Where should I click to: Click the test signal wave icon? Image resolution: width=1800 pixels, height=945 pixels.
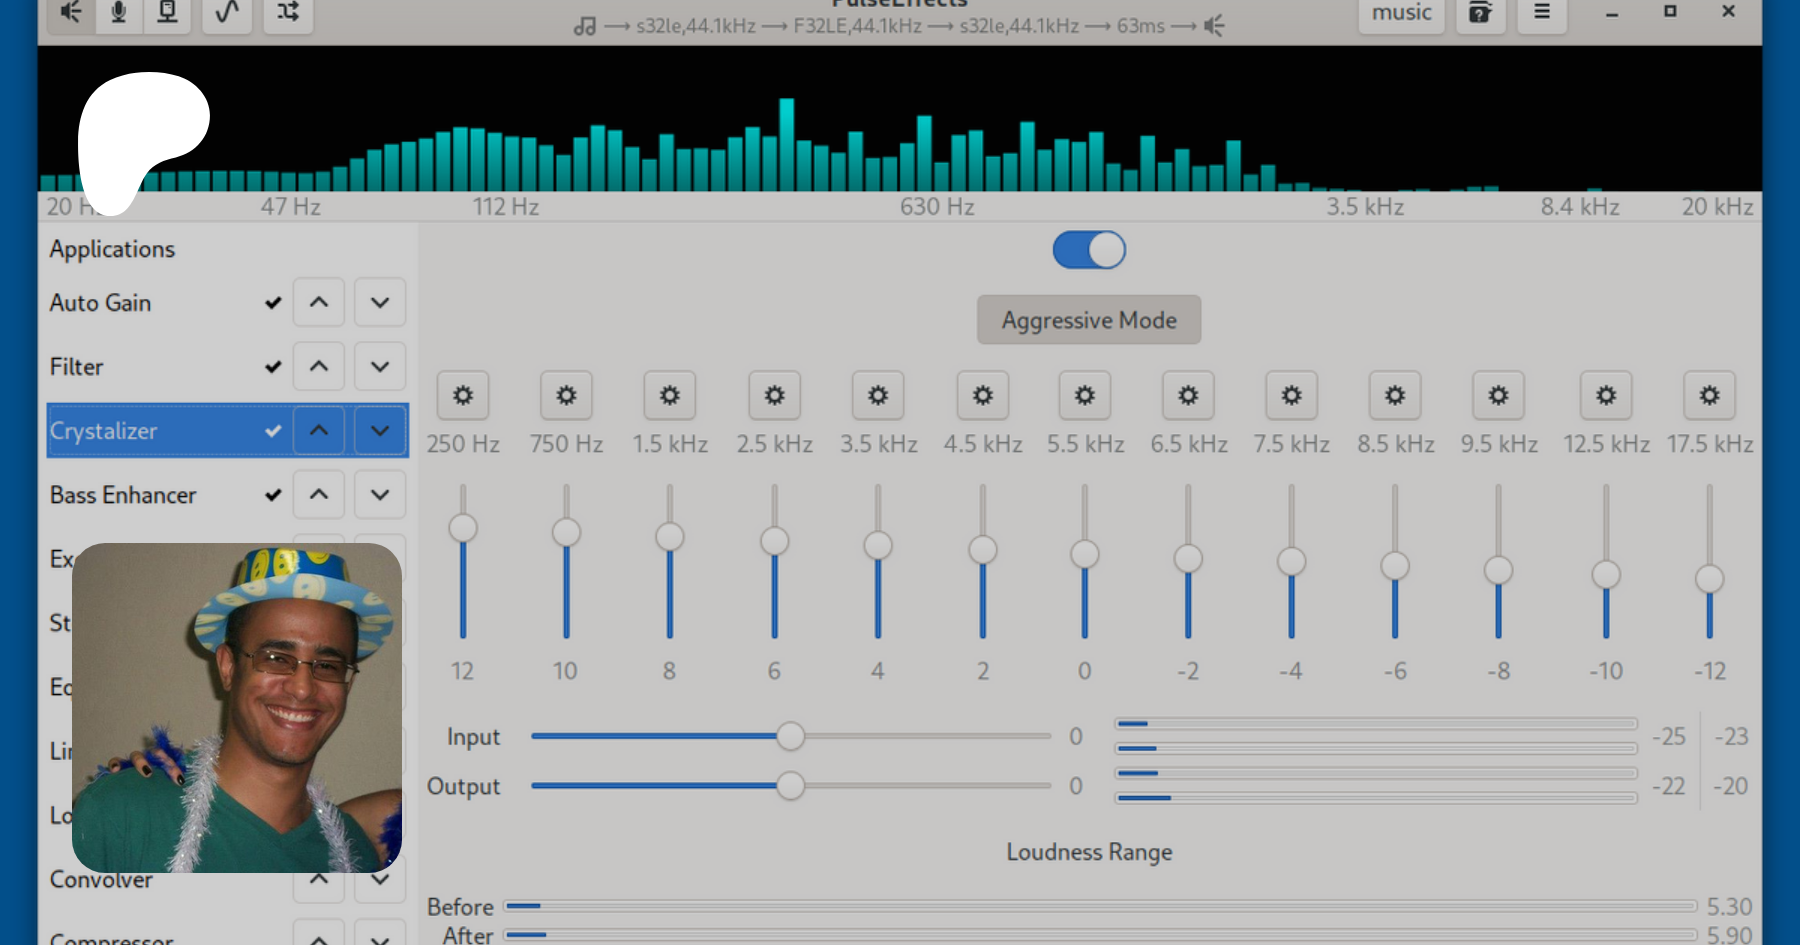(x=227, y=12)
